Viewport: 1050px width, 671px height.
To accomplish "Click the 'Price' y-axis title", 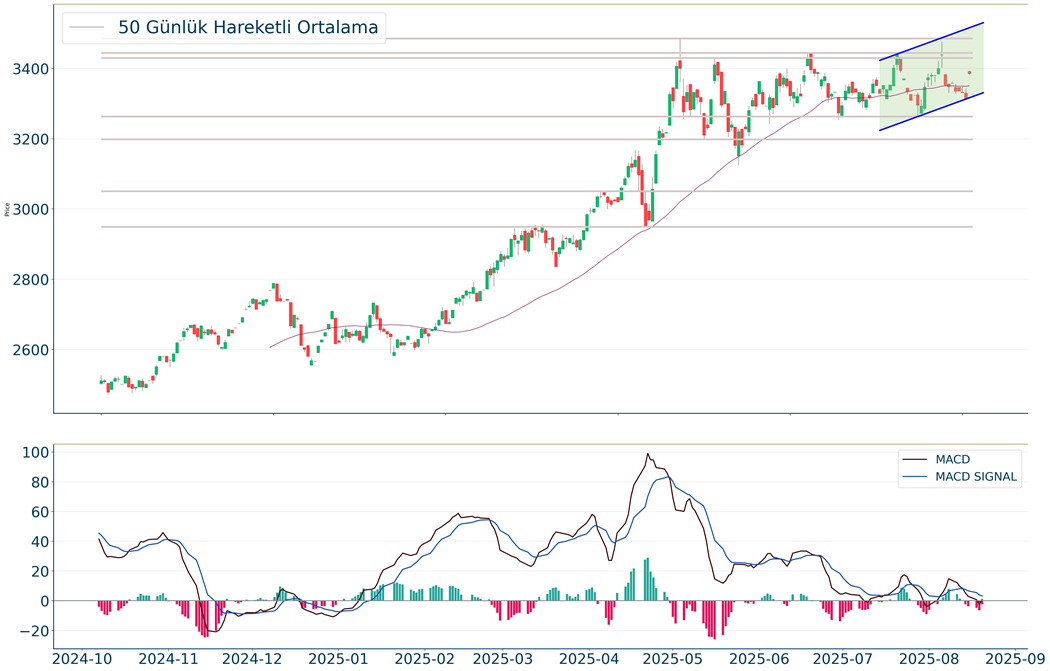I will (7, 209).
